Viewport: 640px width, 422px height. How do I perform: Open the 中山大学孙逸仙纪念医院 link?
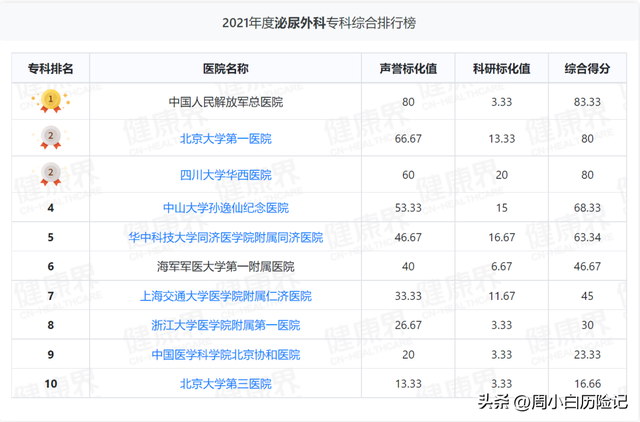(226, 208)
